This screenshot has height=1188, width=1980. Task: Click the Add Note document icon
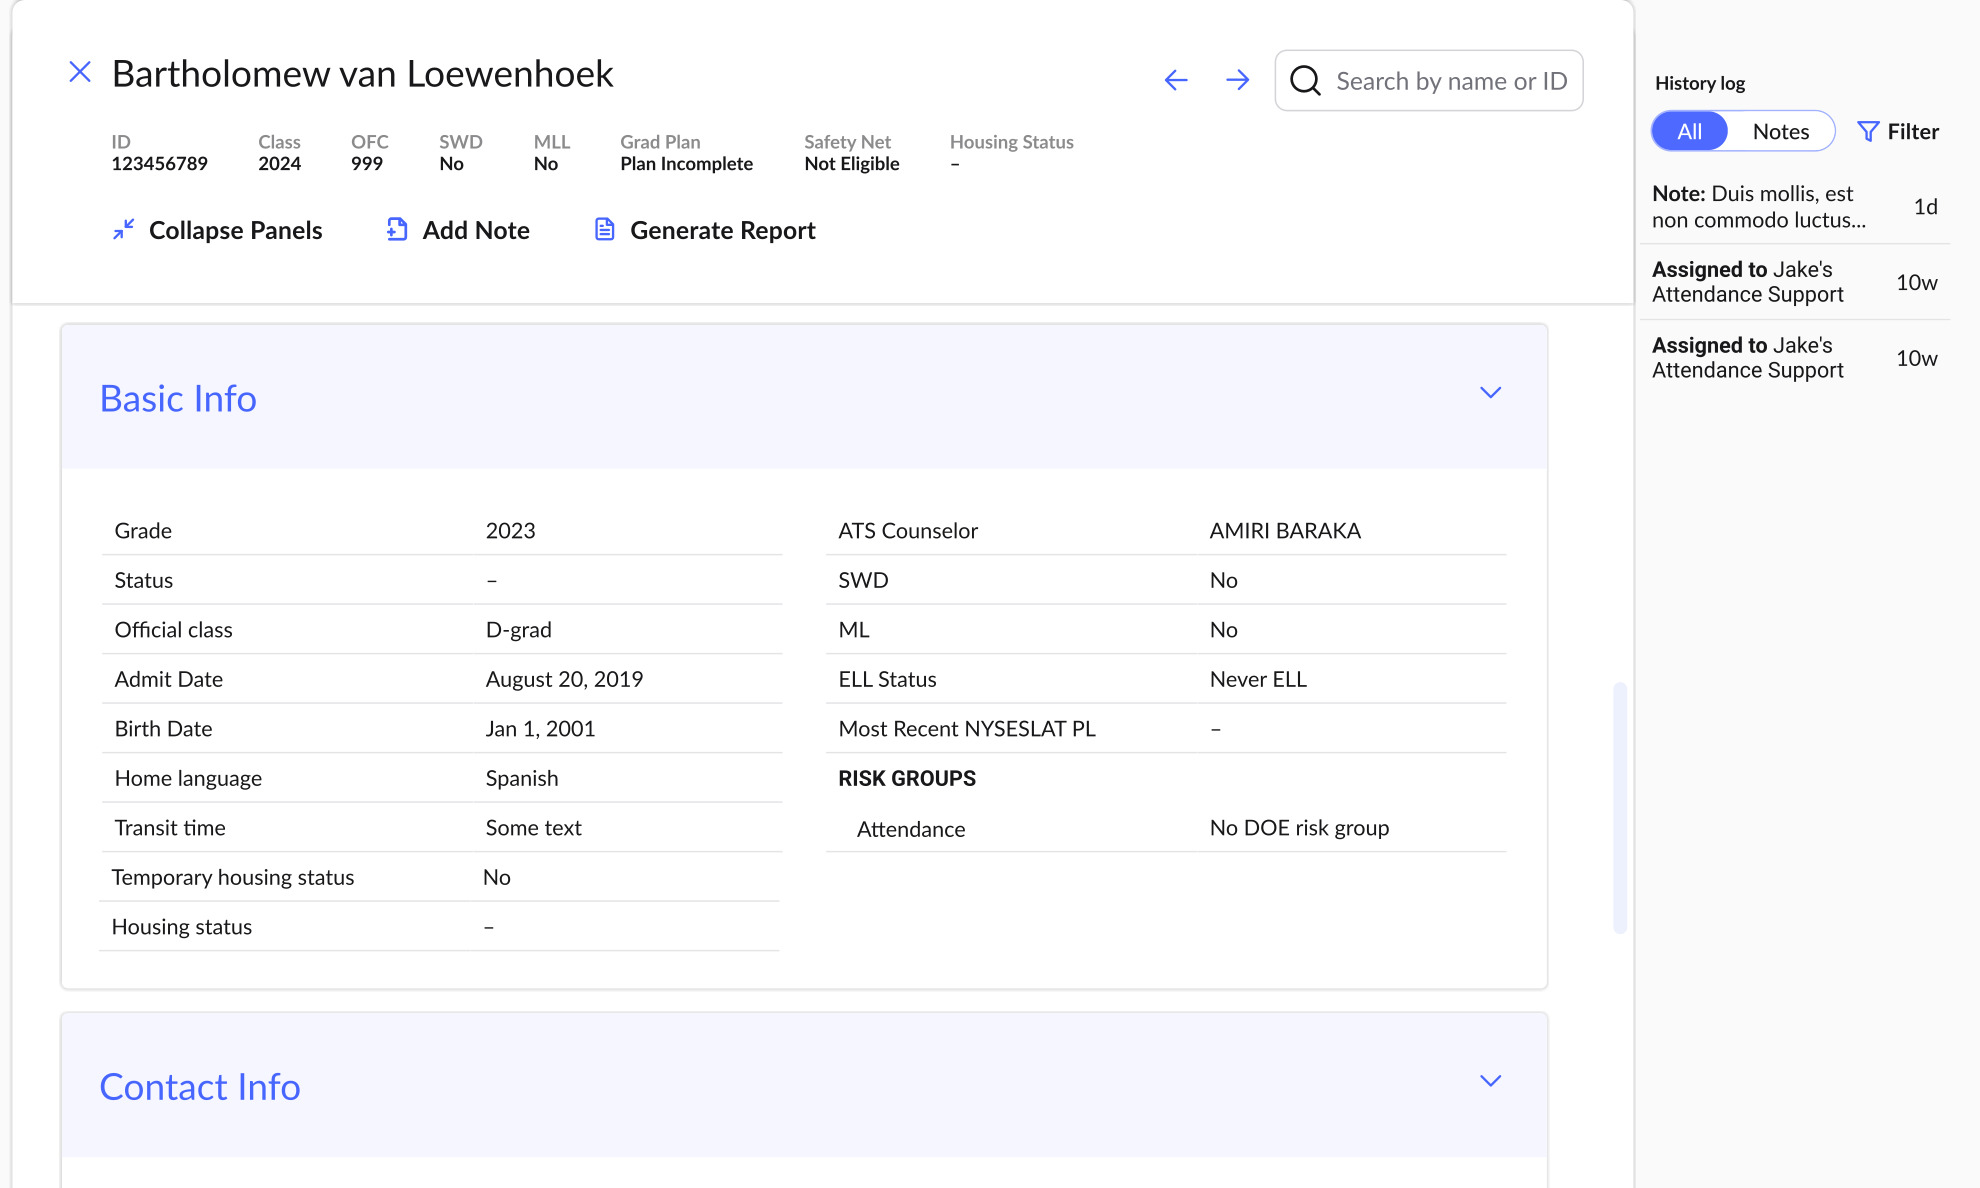[x=397, y=230]
